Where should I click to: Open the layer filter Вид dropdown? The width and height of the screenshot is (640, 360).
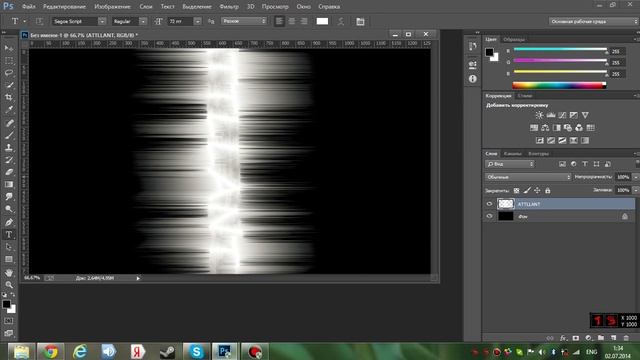tap(510, 164)
